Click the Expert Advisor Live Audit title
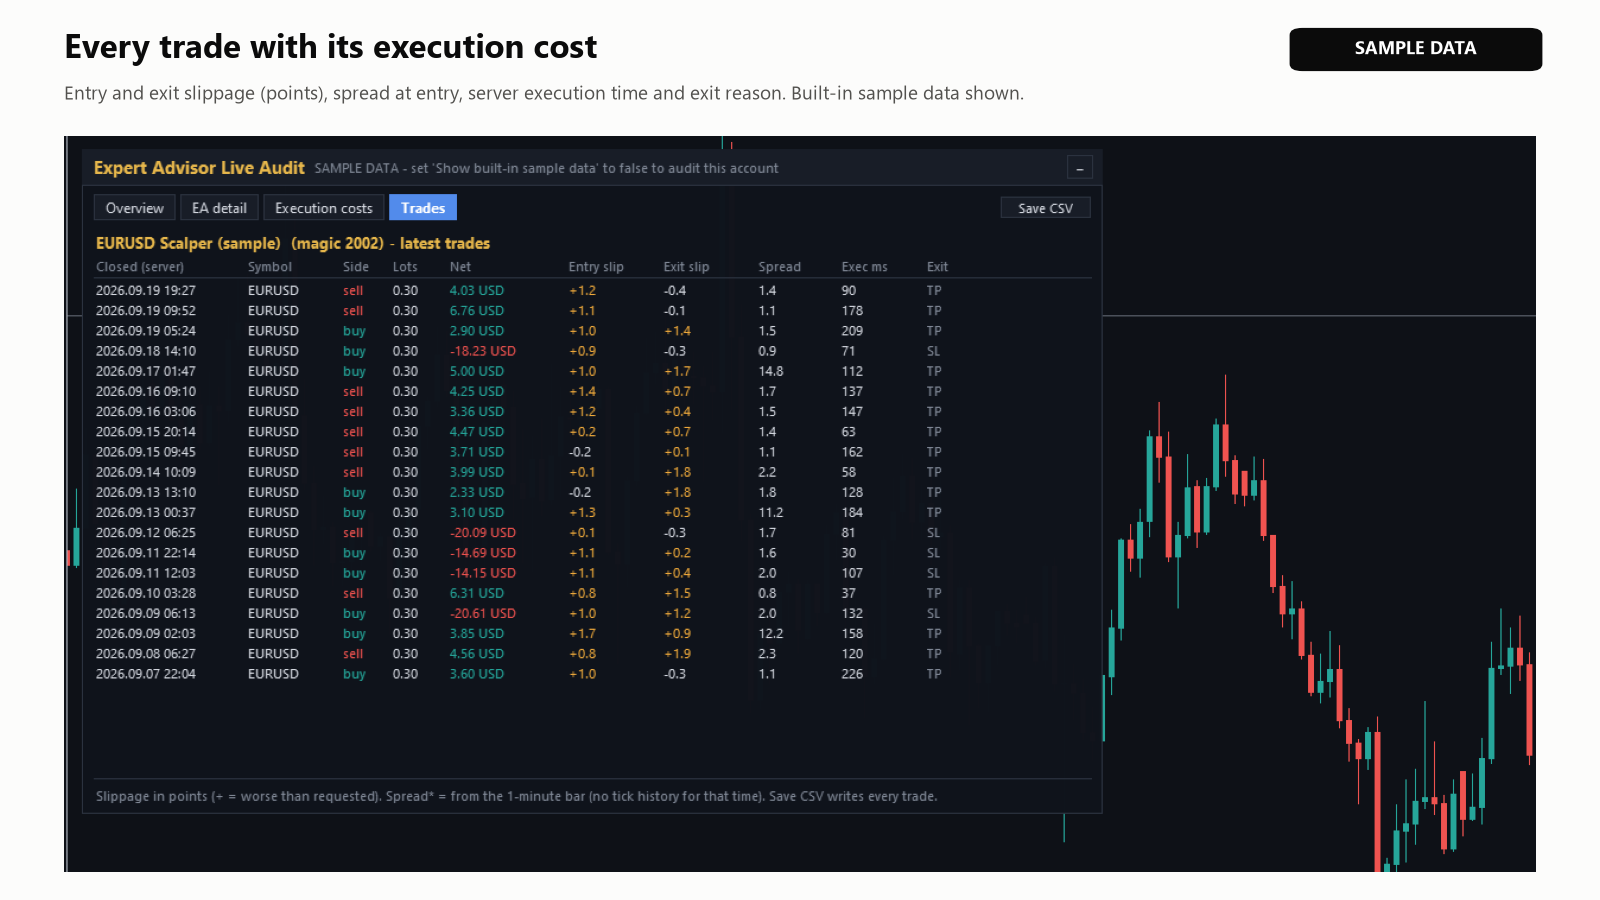Viewport: 1600px width, 900px height. (x=199, y=168)
